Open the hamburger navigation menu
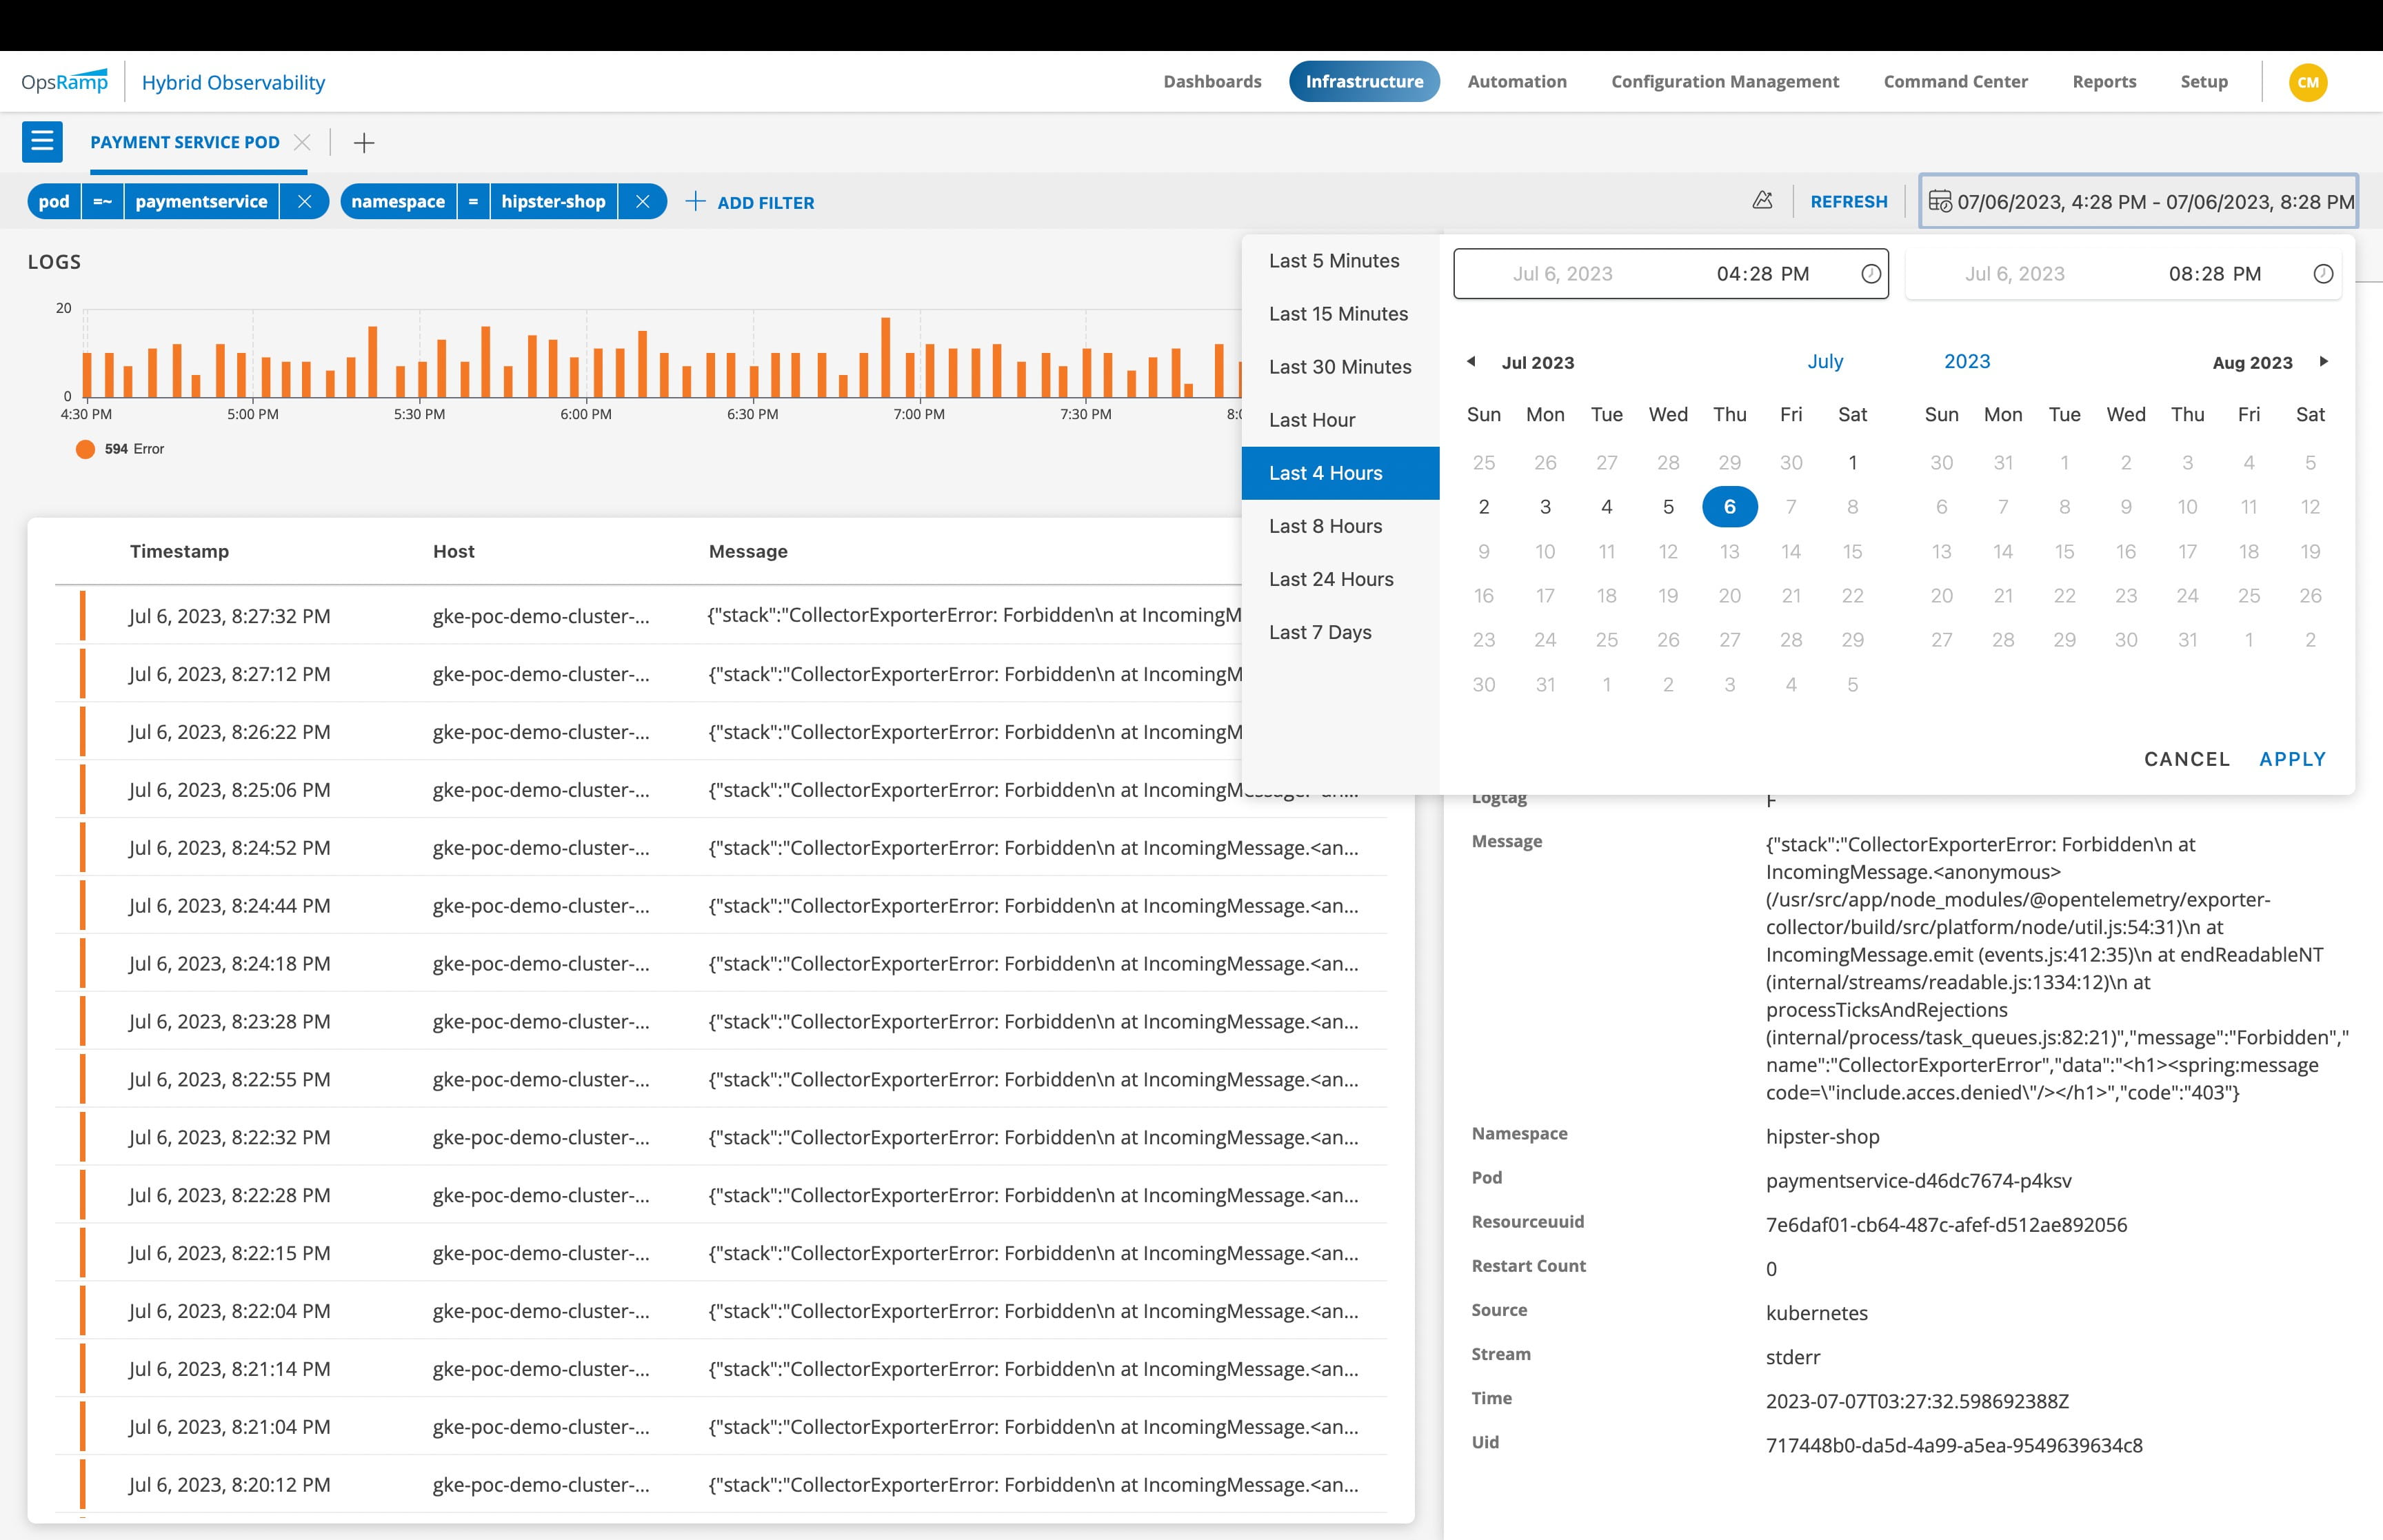Image resolution: width=2383 pixels, height=1540 pixels. (x=42, y=141)
